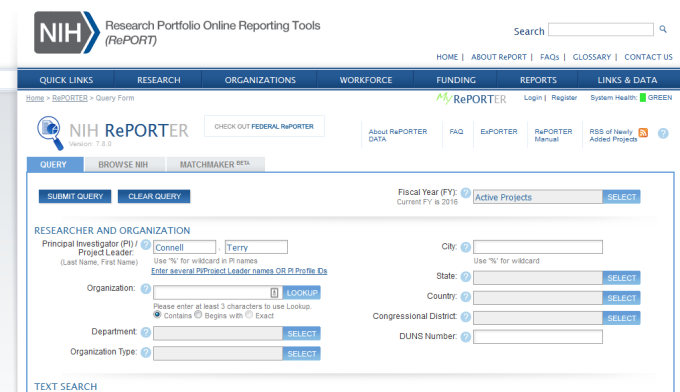
Task: Open the LINKS & DATA menu
Action: point(627,80)
